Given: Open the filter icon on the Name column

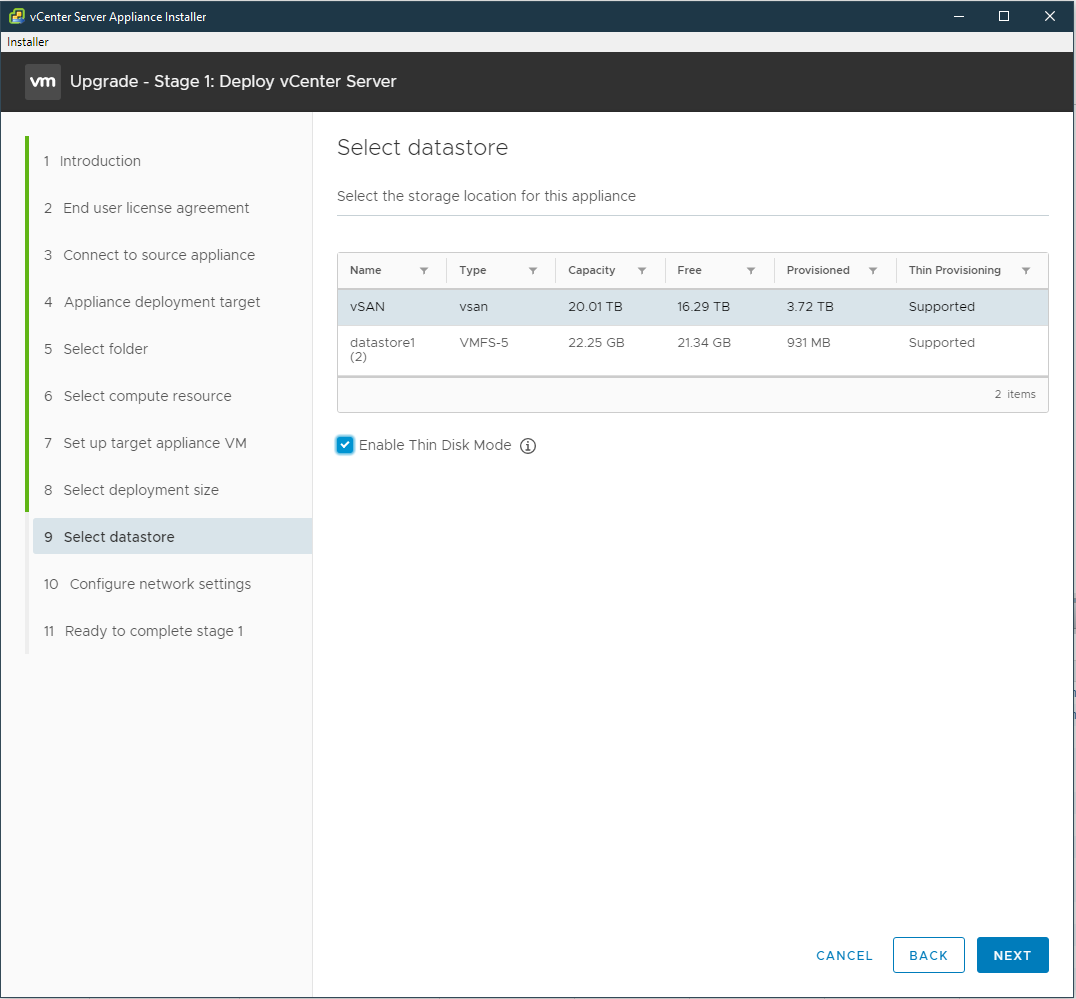Looking at the screenshot, I should click(423, 270).
